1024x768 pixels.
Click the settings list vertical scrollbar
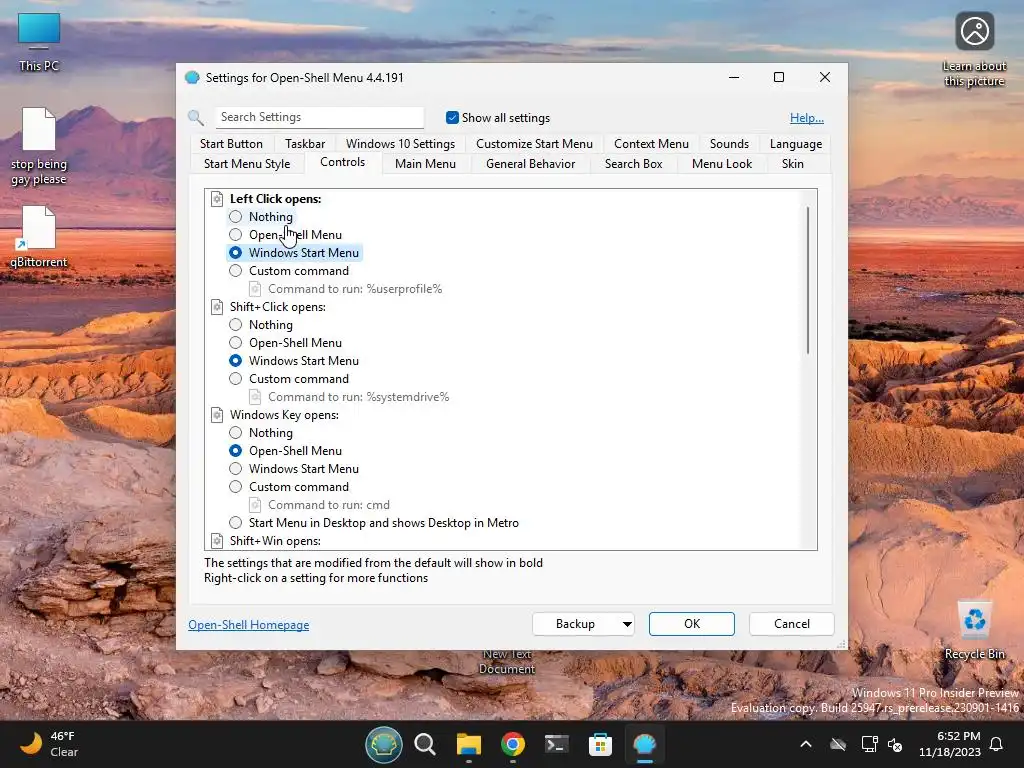tap(808, 281)
